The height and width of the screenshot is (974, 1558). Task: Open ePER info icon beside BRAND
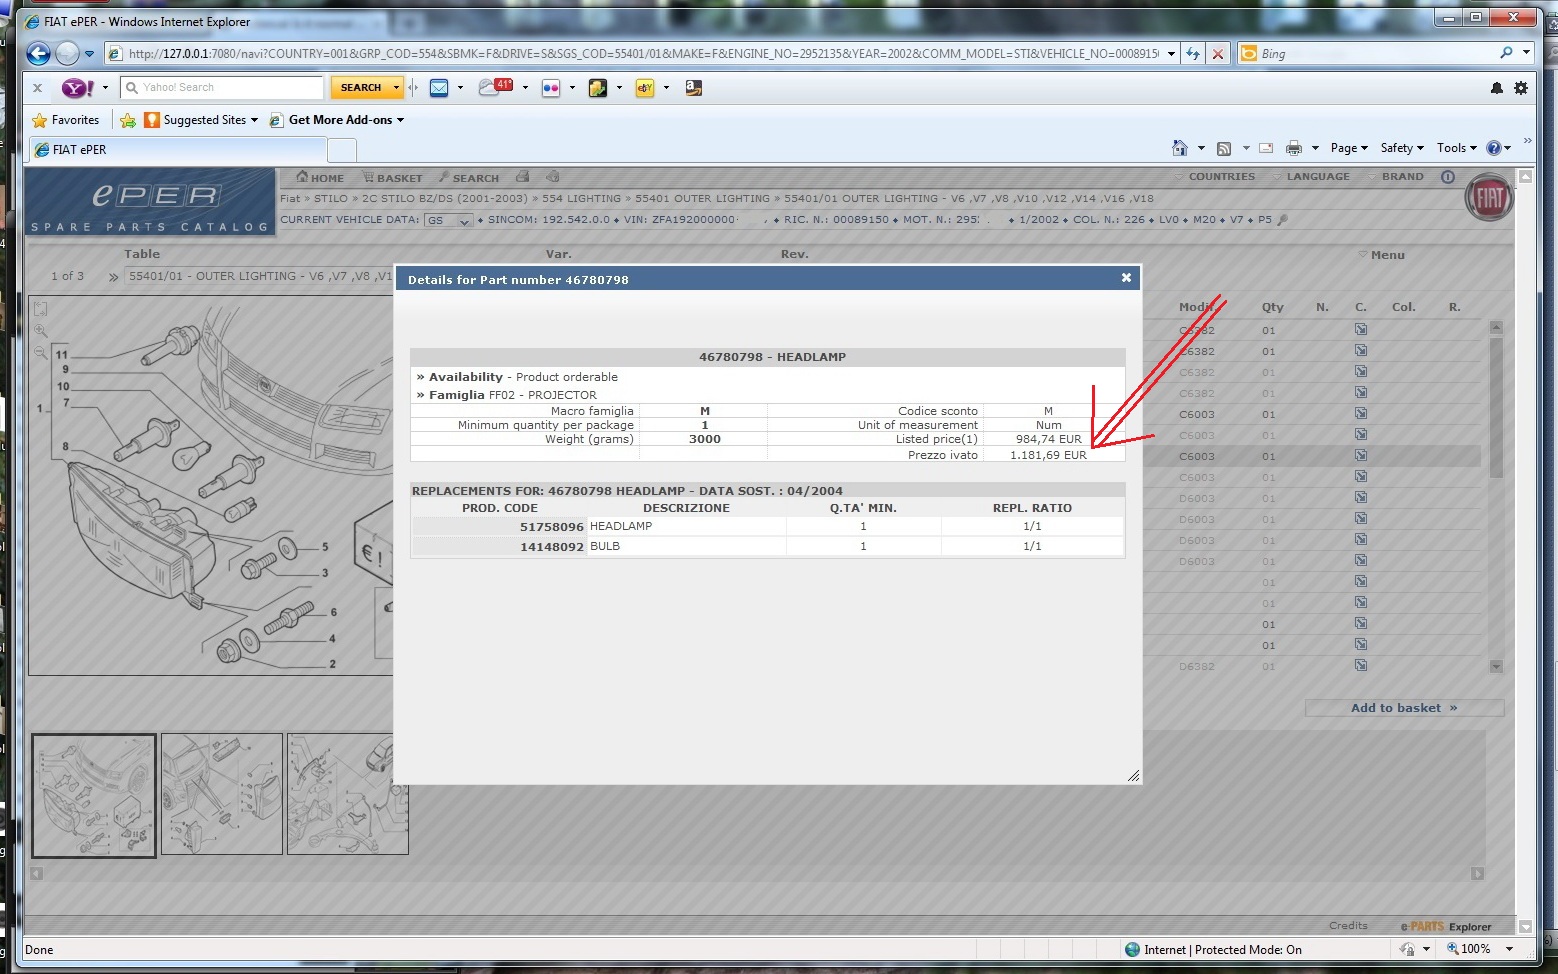tap(1447, 177)
